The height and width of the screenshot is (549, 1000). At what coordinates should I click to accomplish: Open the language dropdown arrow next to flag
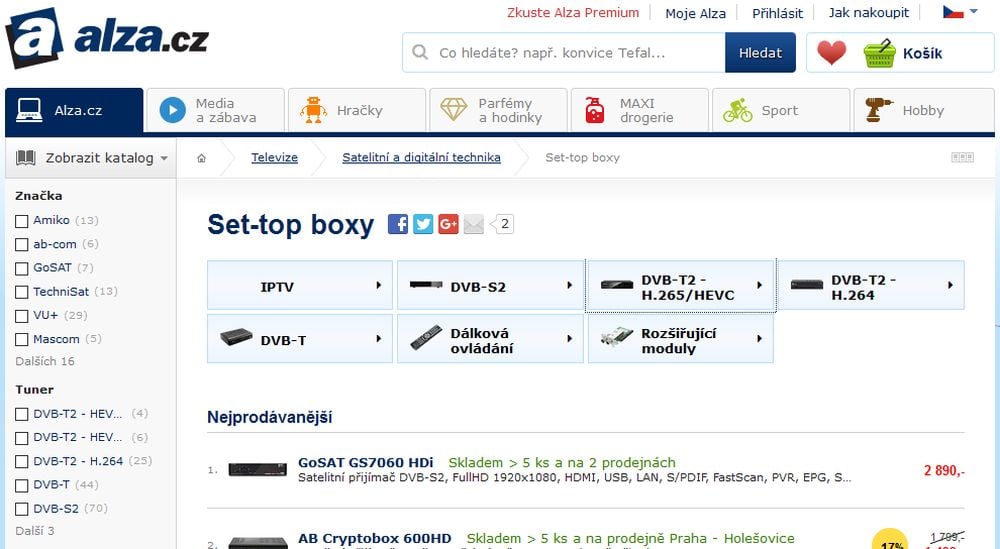tap(973, 11)
